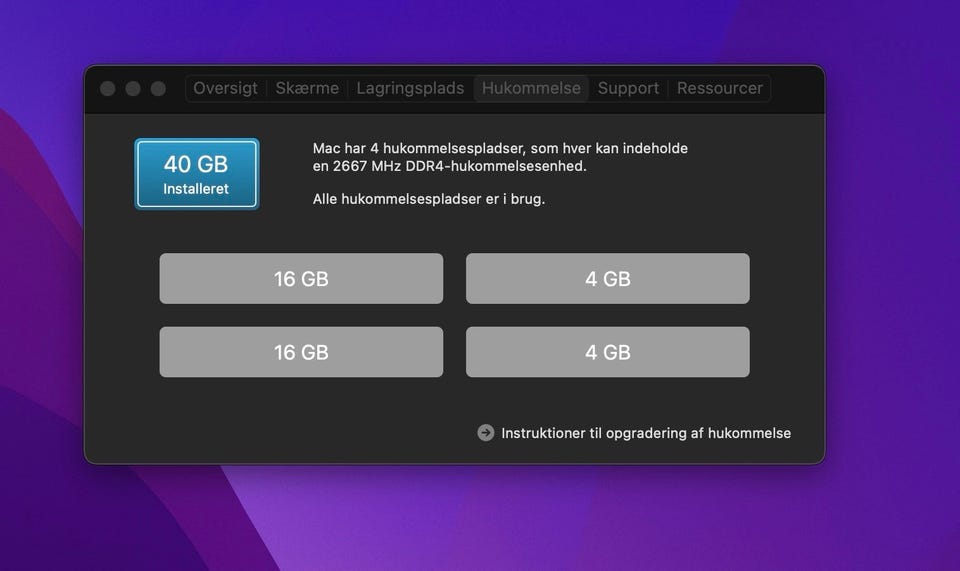
Task: Open the Skærme tab
Action: click(307, 88)
